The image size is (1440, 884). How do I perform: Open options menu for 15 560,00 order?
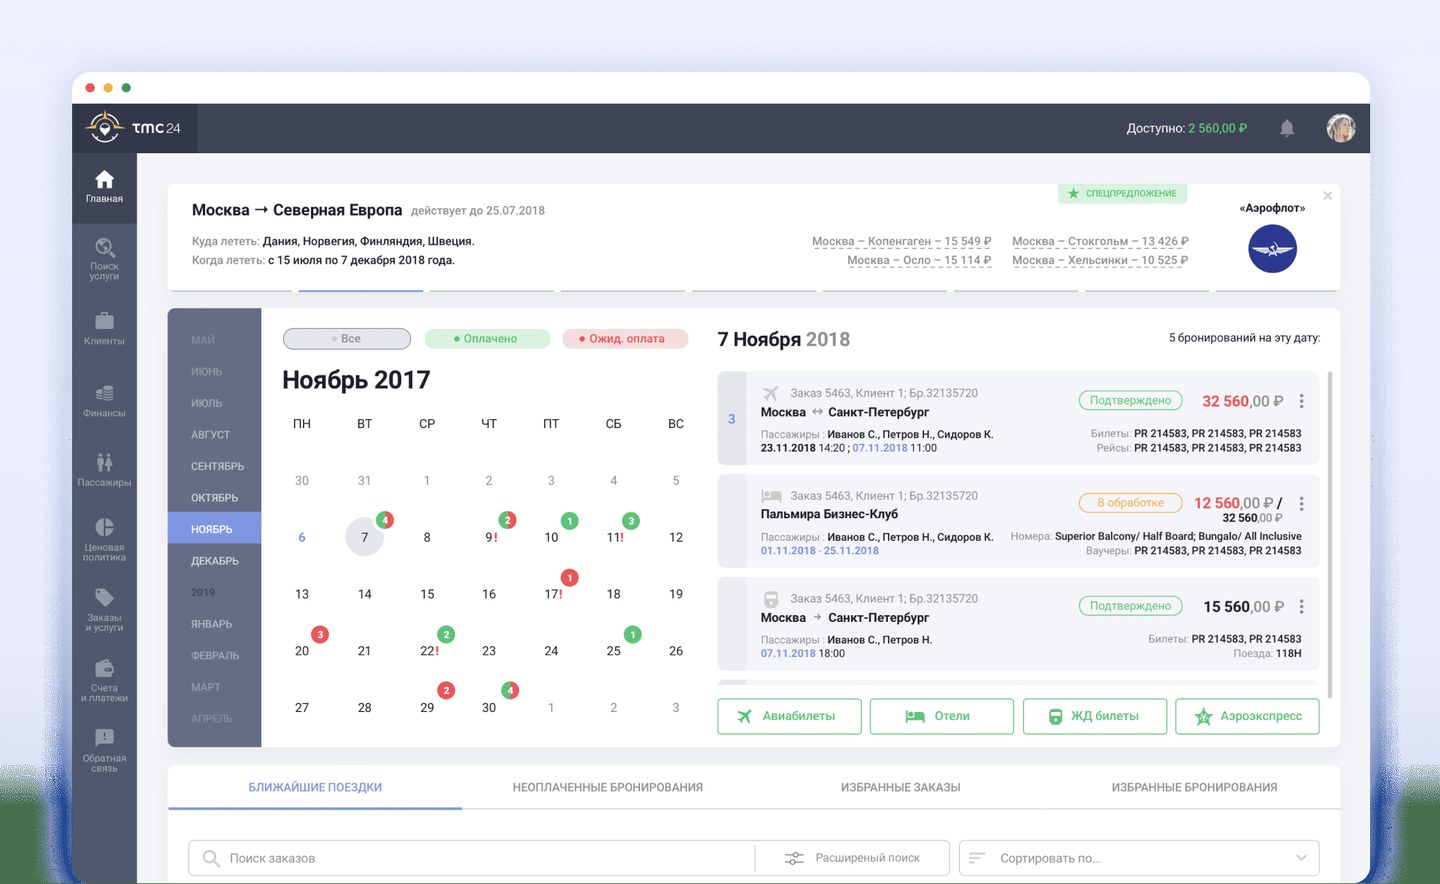tap(1301, 607)
